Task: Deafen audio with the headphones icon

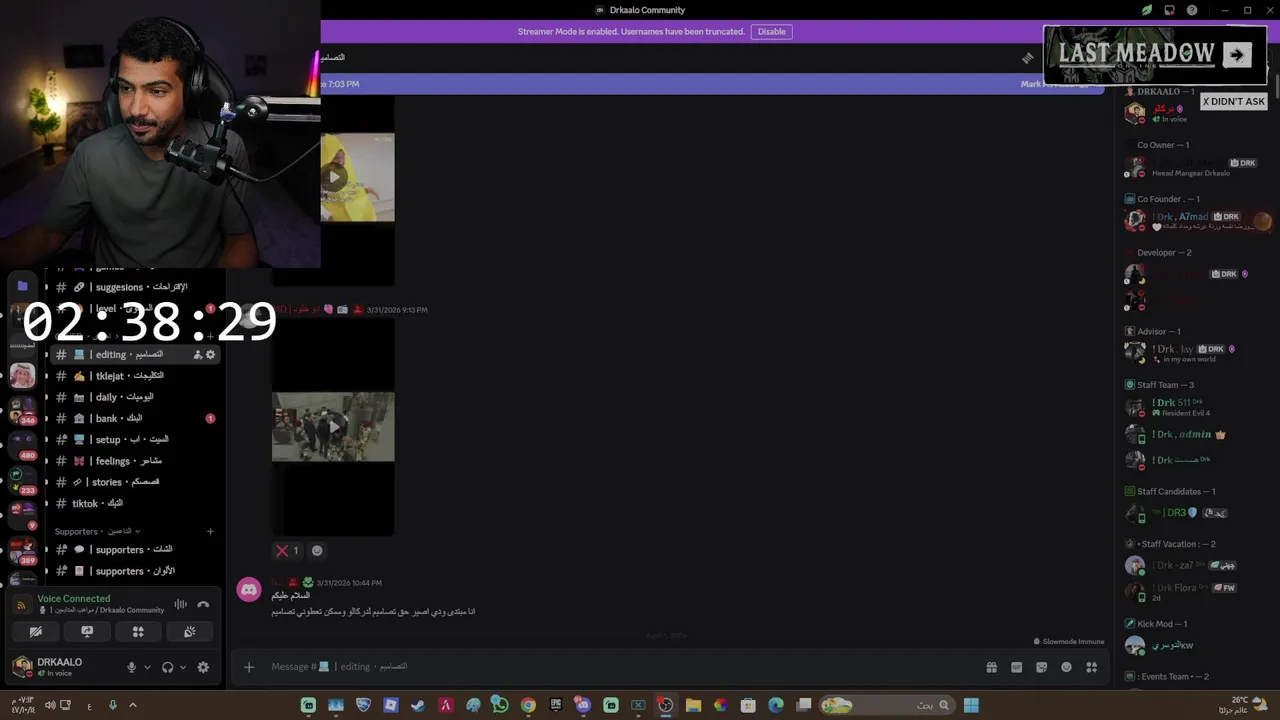Action: 167,667
